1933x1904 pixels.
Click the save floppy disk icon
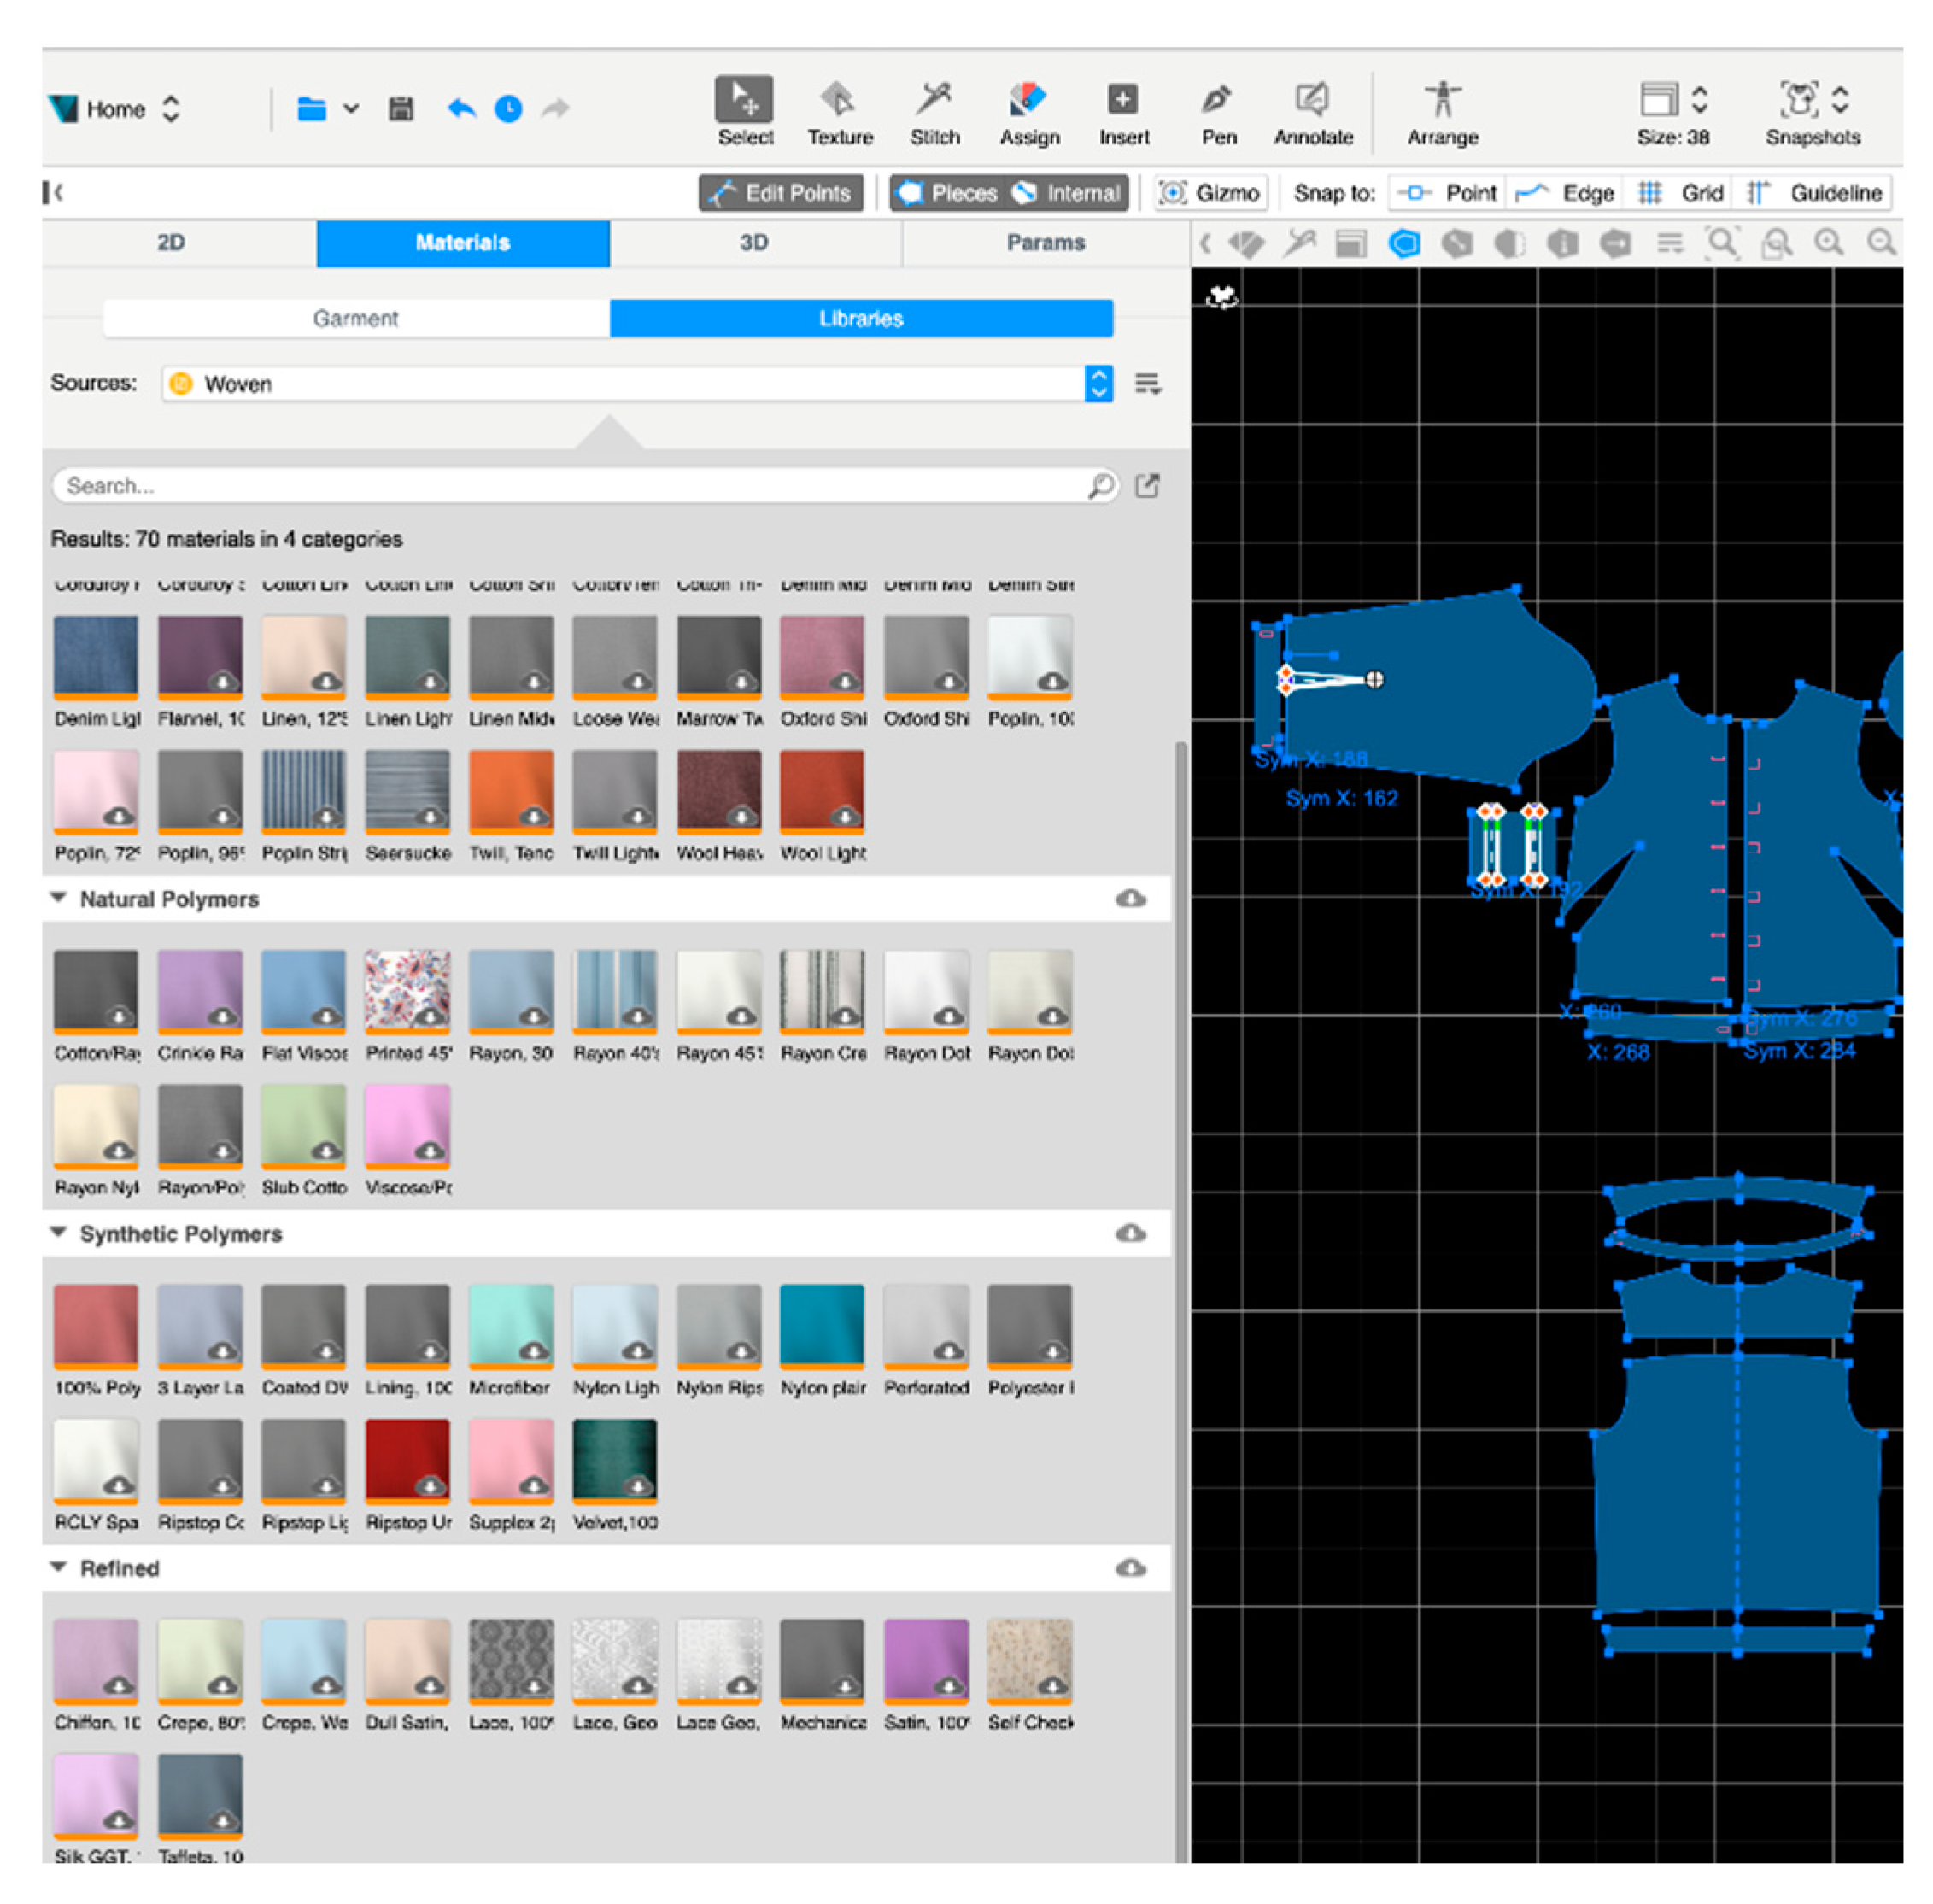pos(401,108)
